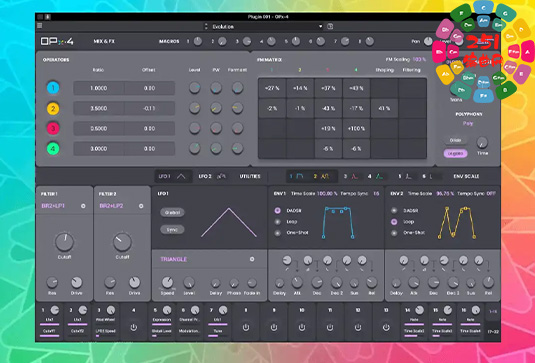Select One-Shot mode for ENV 2
Image resolution: width=535 pixels, height=363 pixels.
pyautogui.click(x=394, y=233)
